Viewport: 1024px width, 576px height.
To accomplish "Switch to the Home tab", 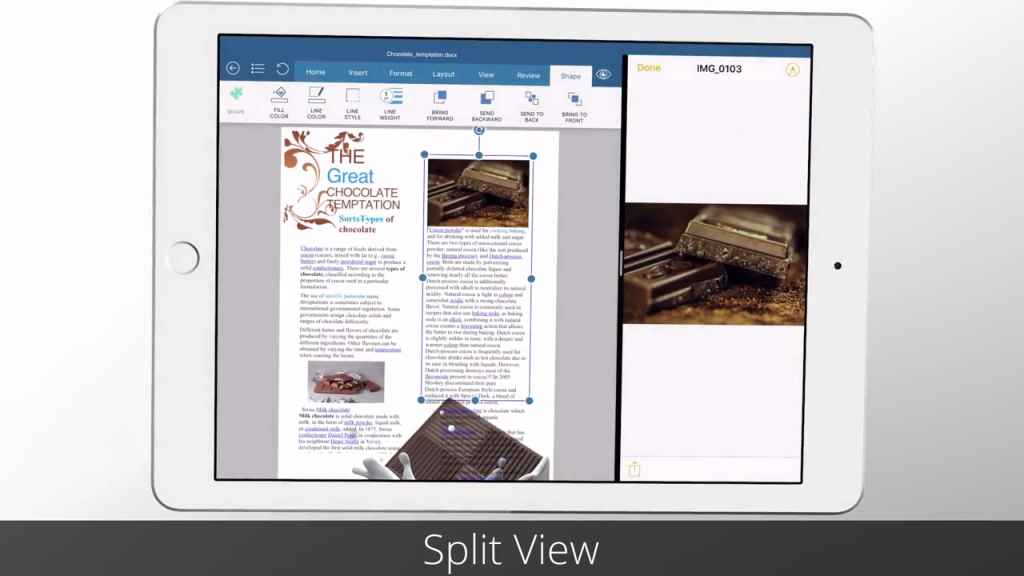I will (315, 72).
